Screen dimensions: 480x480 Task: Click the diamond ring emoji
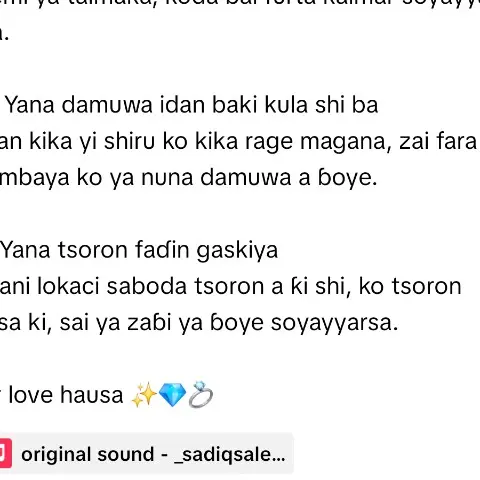(x=201, y=395)
